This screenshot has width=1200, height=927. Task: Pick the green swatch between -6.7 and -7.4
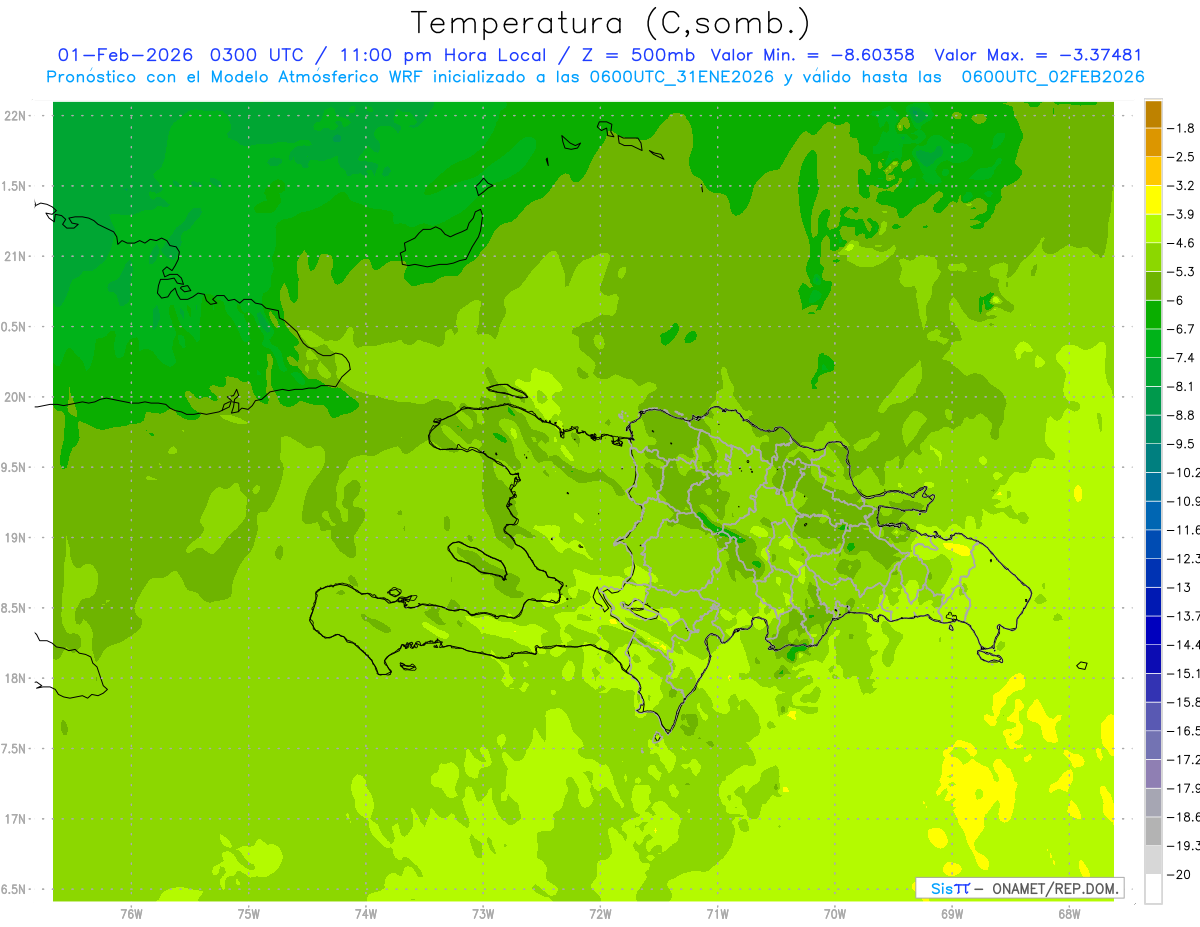pos(1153,343)
